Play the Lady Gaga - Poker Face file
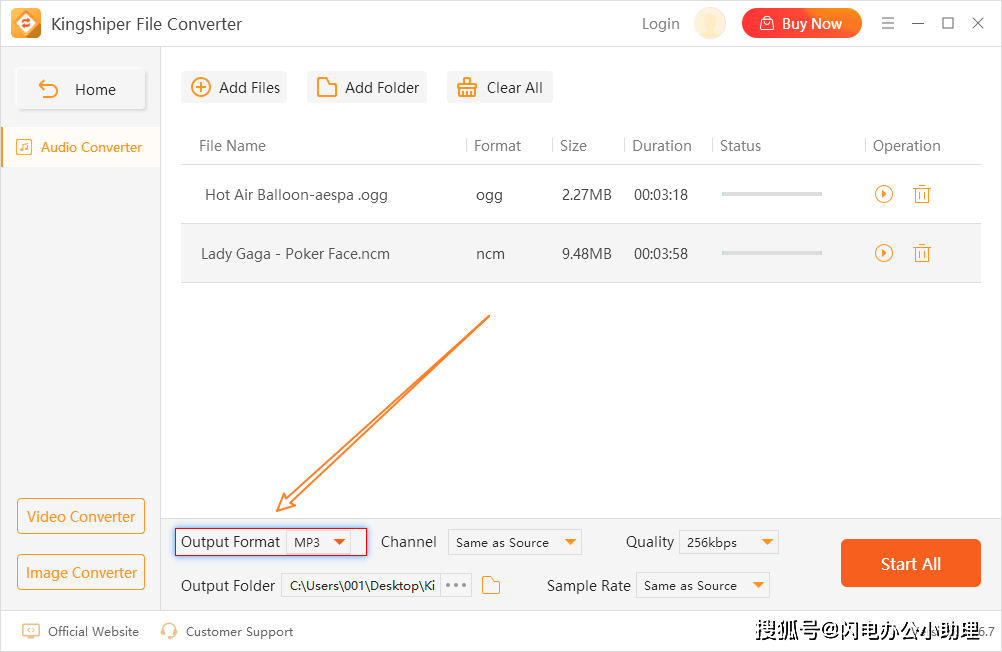This screenshot has width=1002, height=652. click(x=884, y=253)
